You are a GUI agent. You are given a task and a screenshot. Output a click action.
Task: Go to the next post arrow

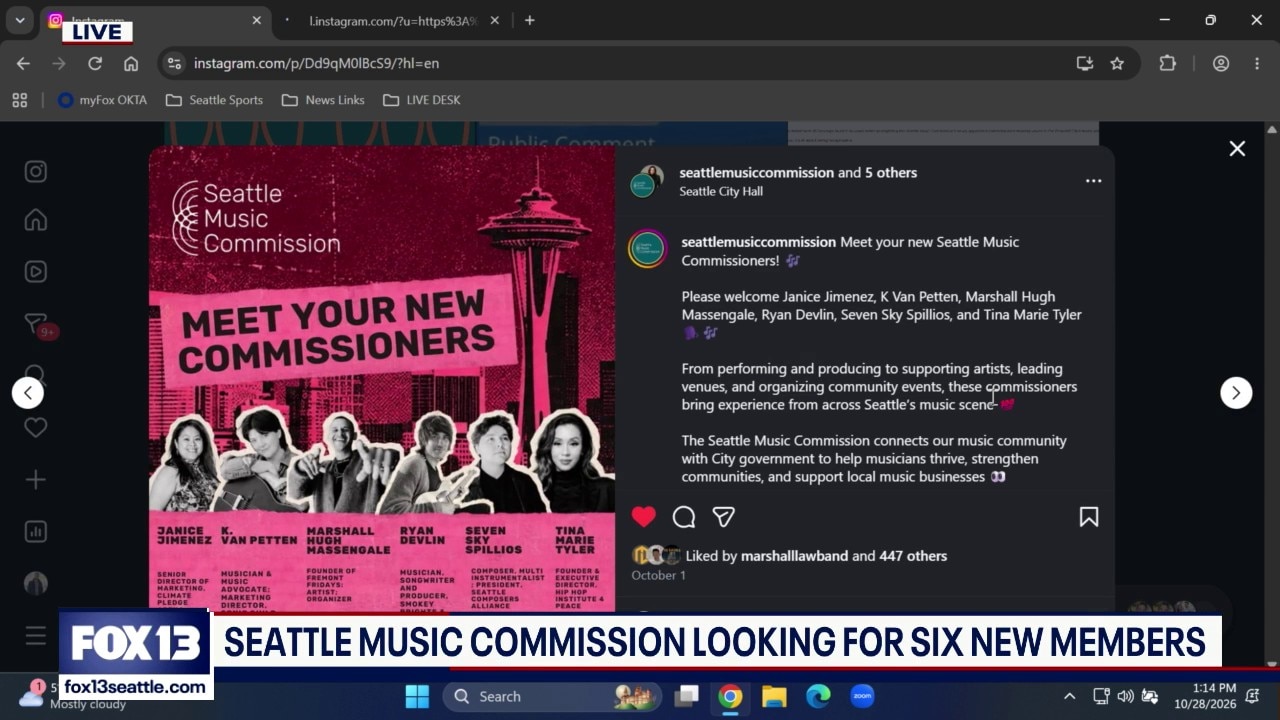click(1236, 393)
